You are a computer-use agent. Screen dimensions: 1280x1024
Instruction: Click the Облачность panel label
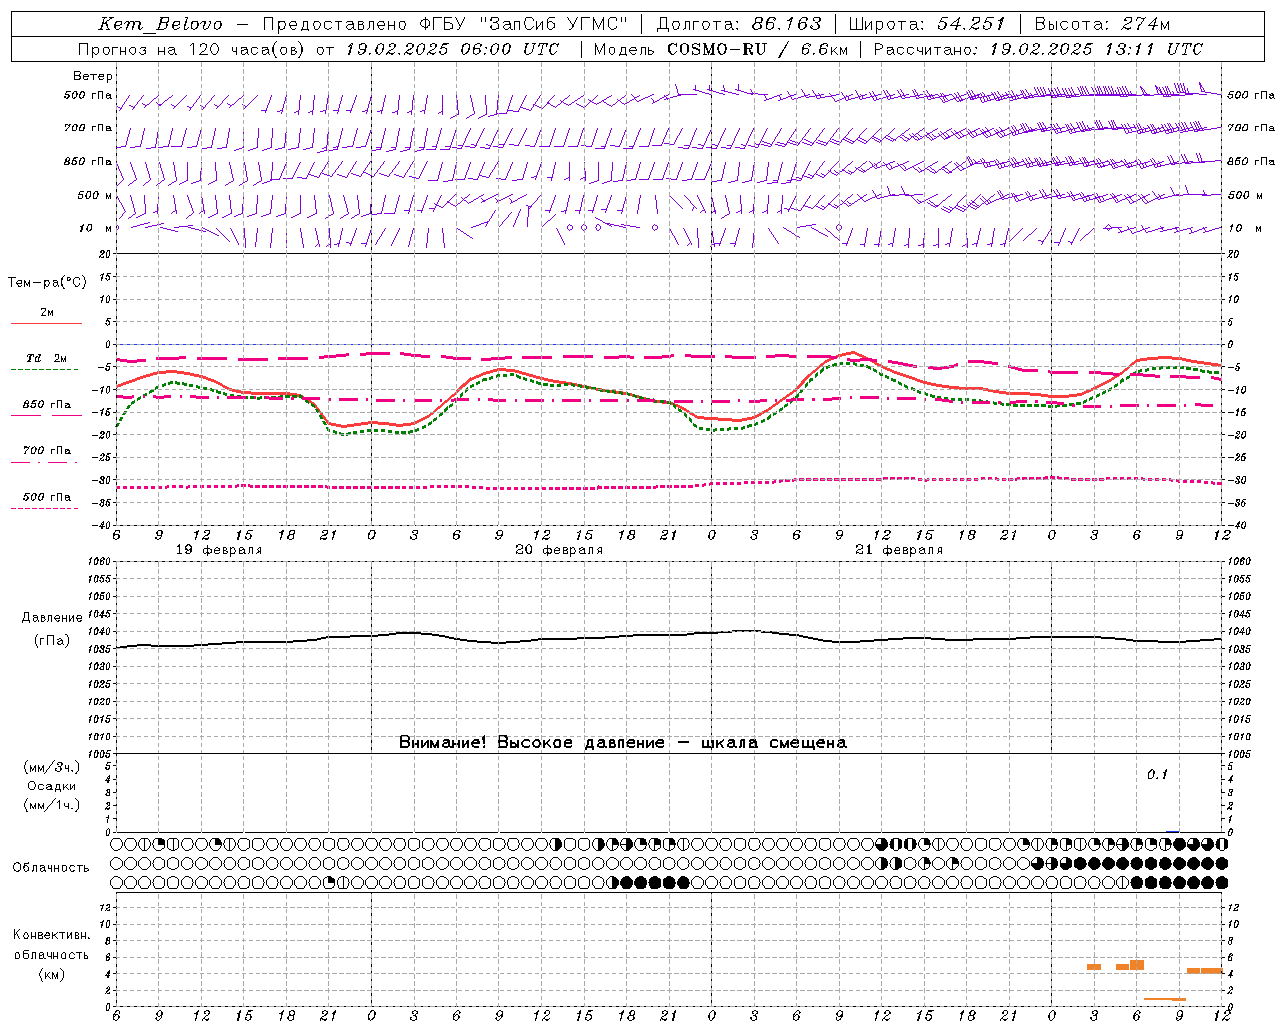51,868
